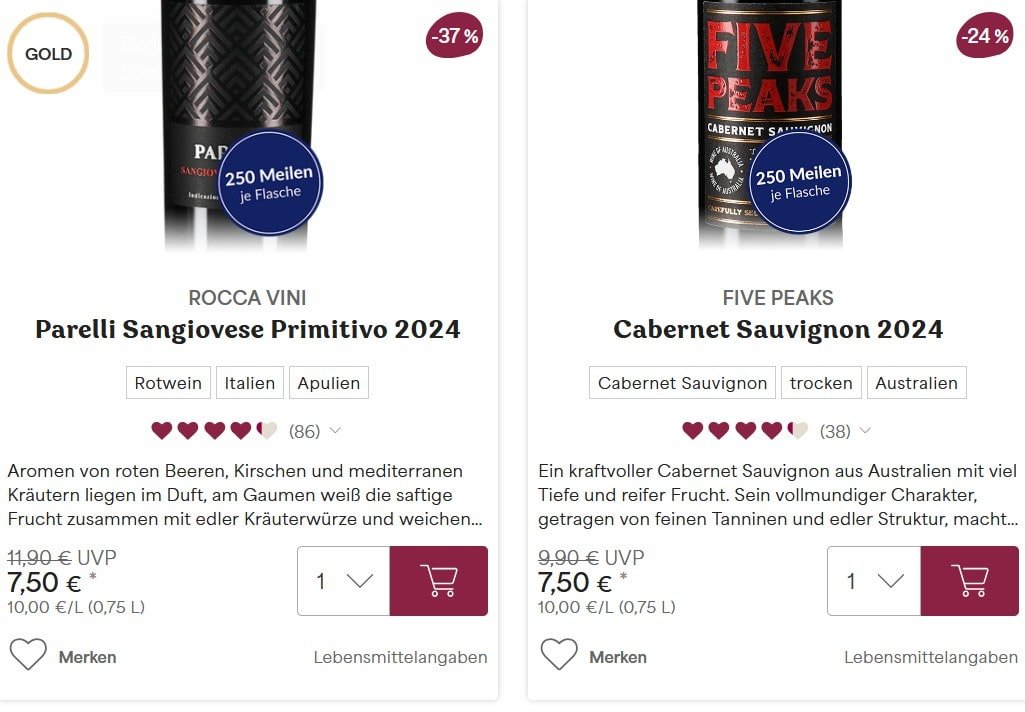Open quantity dropdown for Five Peaks wine
Viewport: 1025px width, 712px height.
coord(874,581)
